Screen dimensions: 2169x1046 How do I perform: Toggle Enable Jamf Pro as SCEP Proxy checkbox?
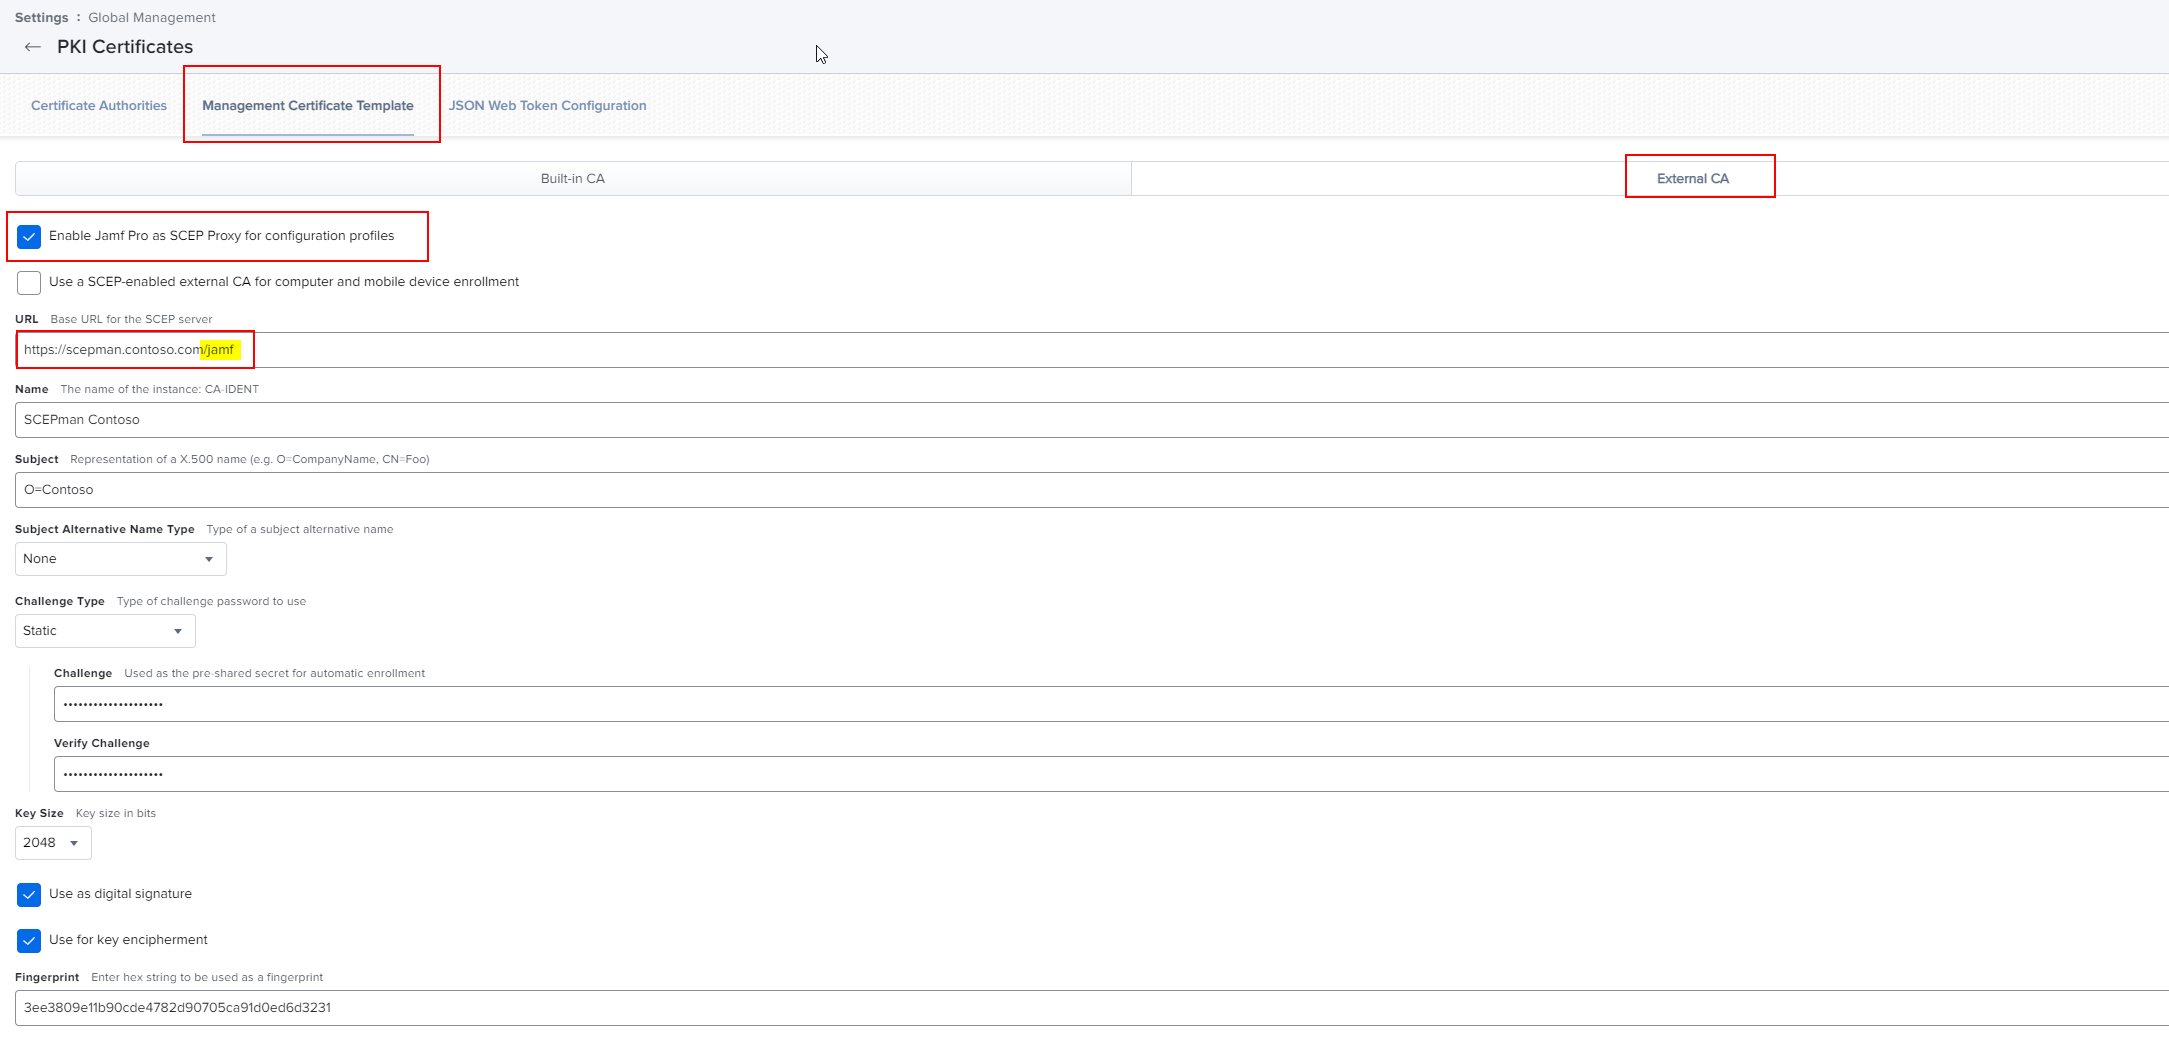pos(29,237)
